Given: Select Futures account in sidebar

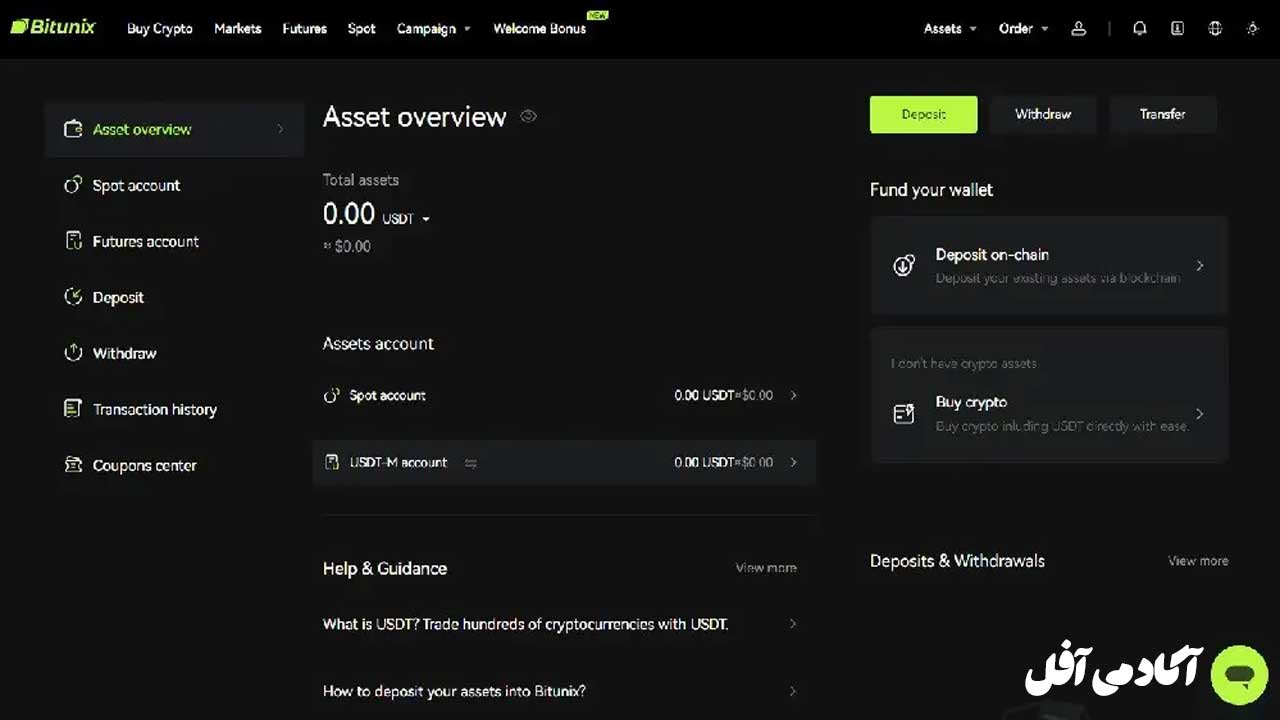Looking at the screenshot, I should click(x=146, y=241).
